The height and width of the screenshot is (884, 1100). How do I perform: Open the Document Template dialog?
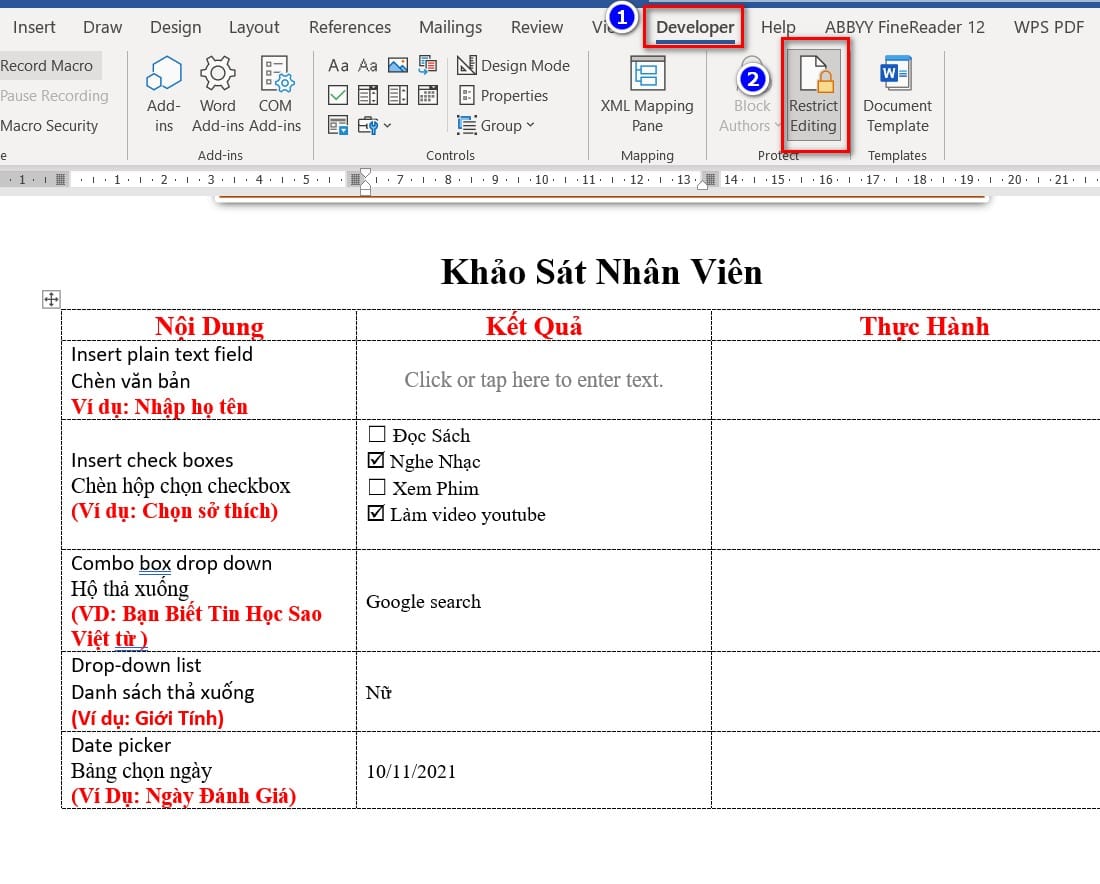(x=897, y=94)
